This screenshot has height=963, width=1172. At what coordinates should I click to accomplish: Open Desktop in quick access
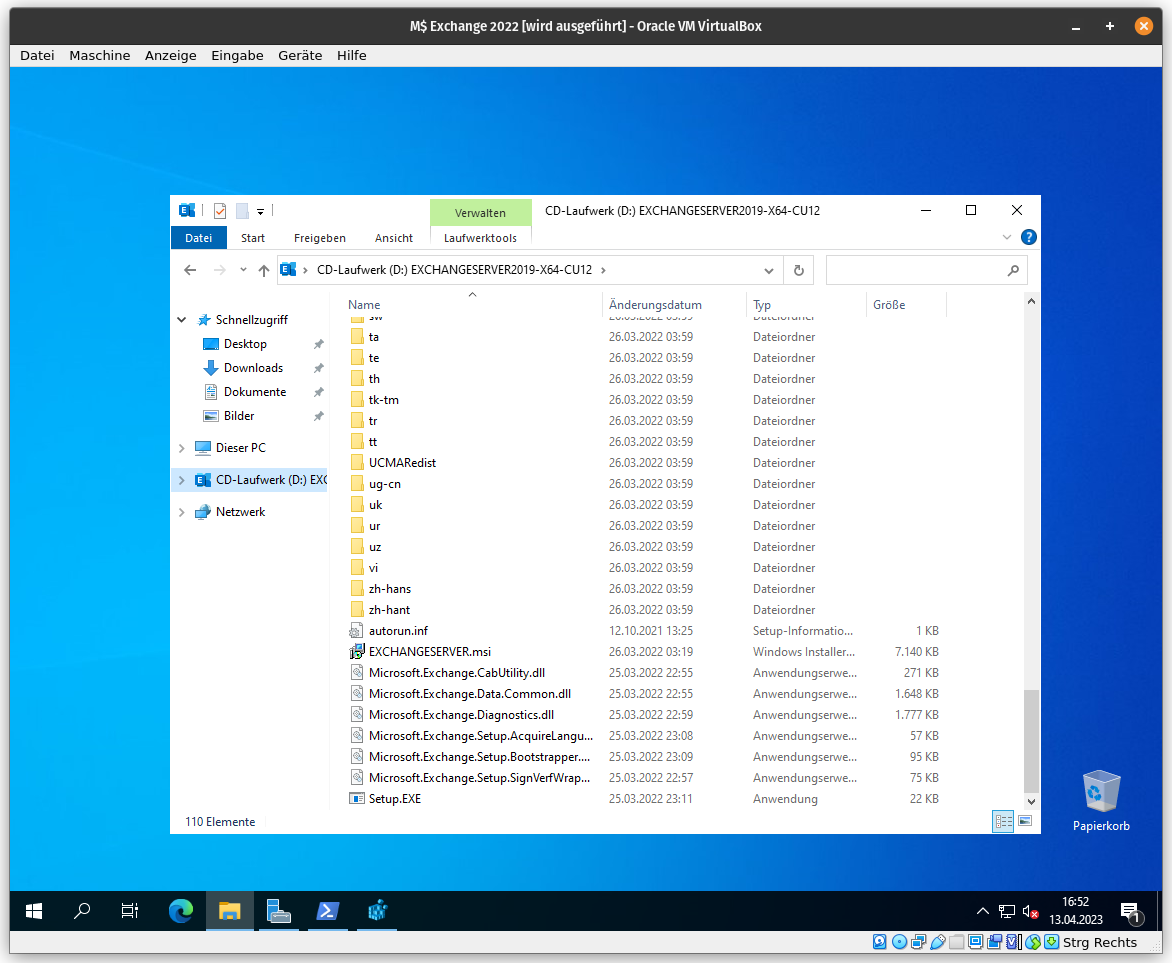point(245,344)
